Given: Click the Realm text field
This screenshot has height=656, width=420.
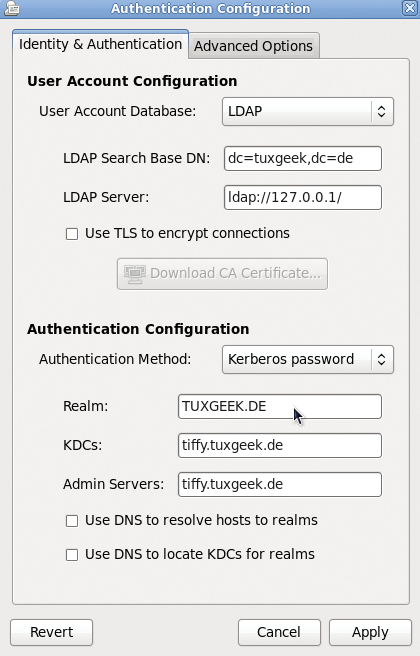Looking at the screenshot, I should point(280,406).
